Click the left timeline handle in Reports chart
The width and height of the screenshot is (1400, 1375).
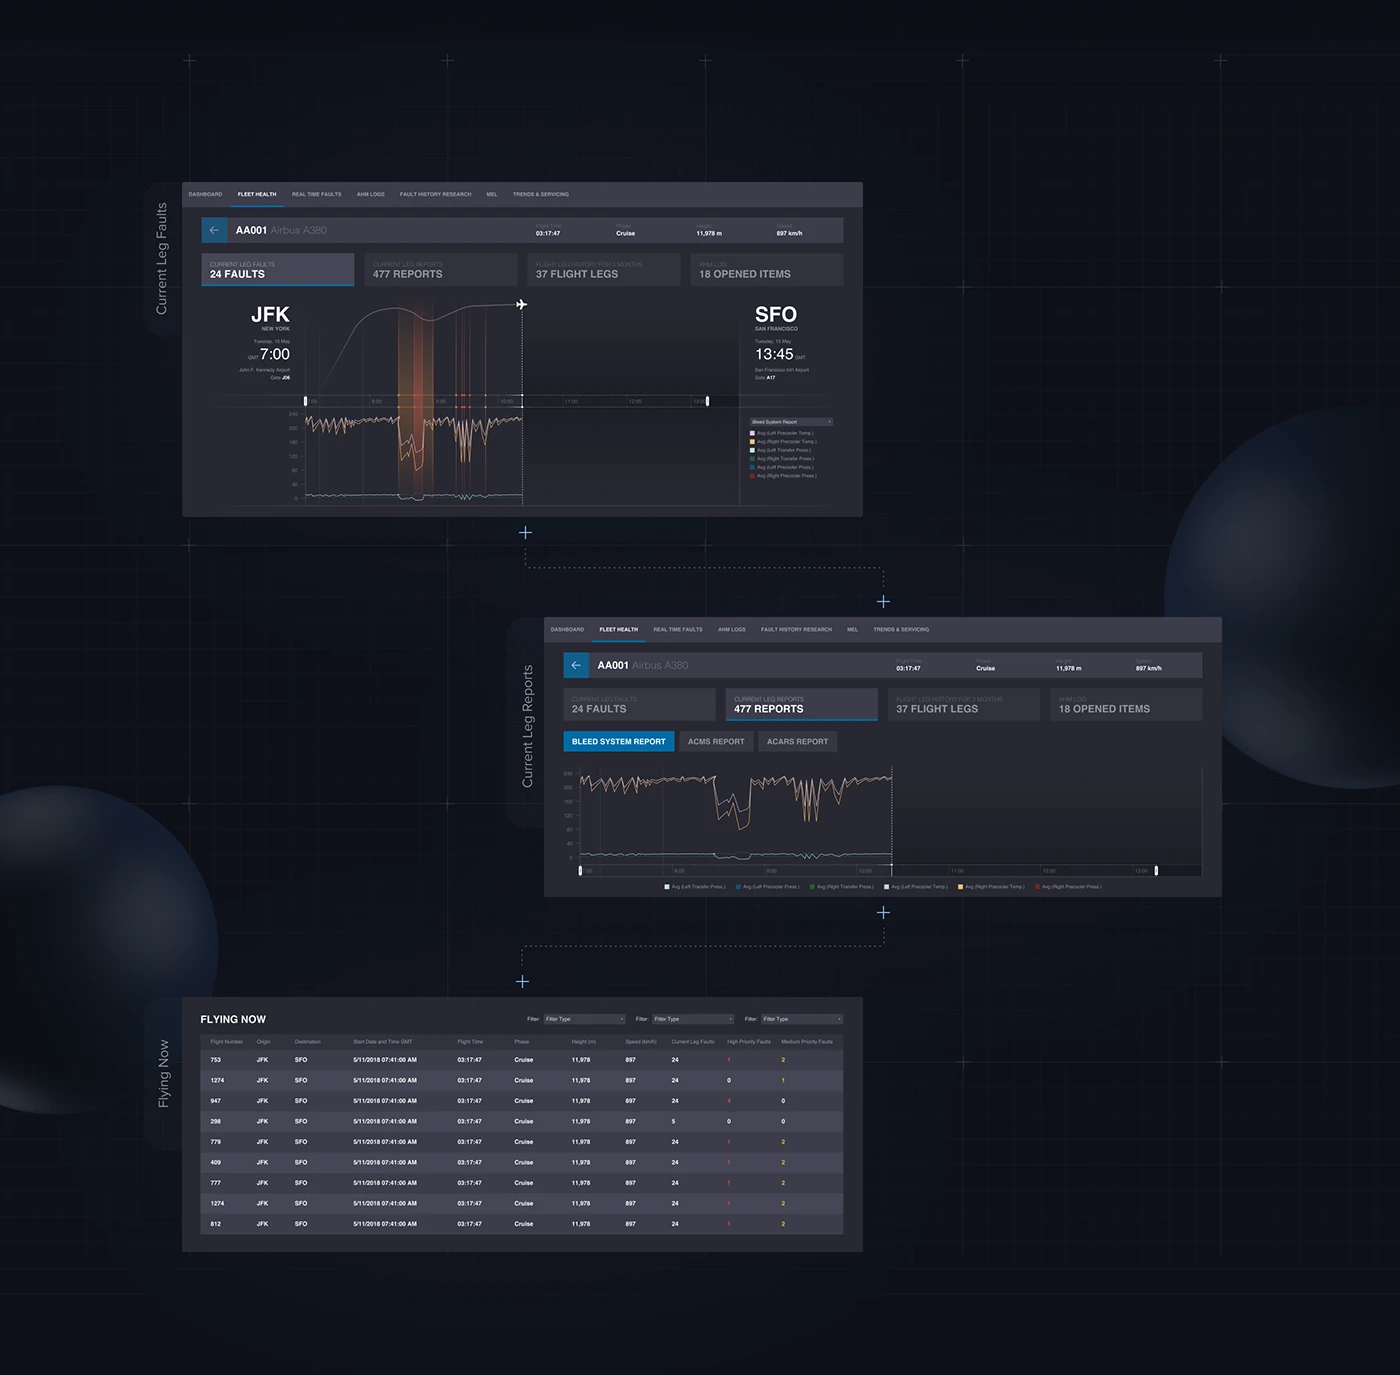coord(580,870)
